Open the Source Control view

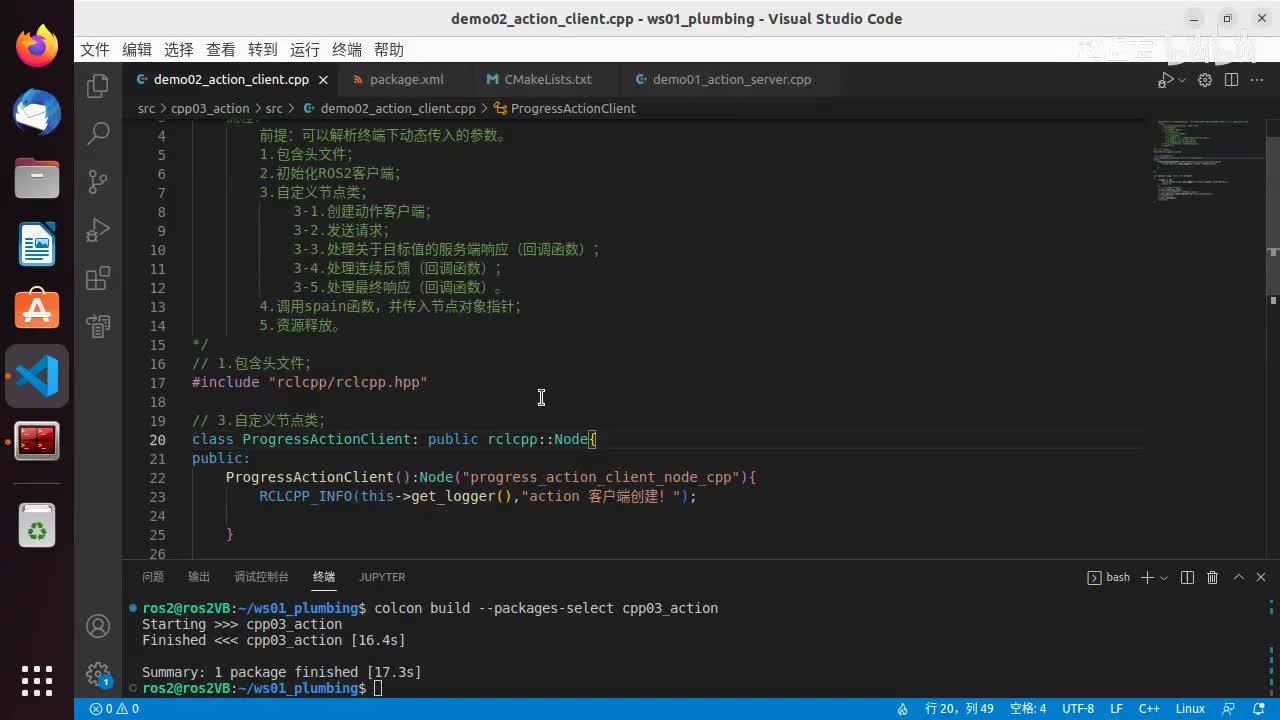click(98, 181)
